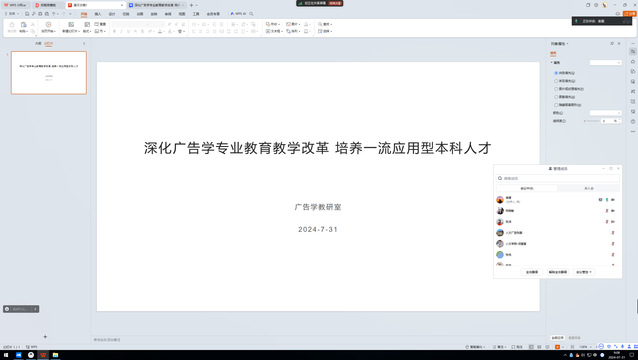
Task: Select the 图片或纹理填充 radio button
Action: pyautogui.click(x=556, y=89)
